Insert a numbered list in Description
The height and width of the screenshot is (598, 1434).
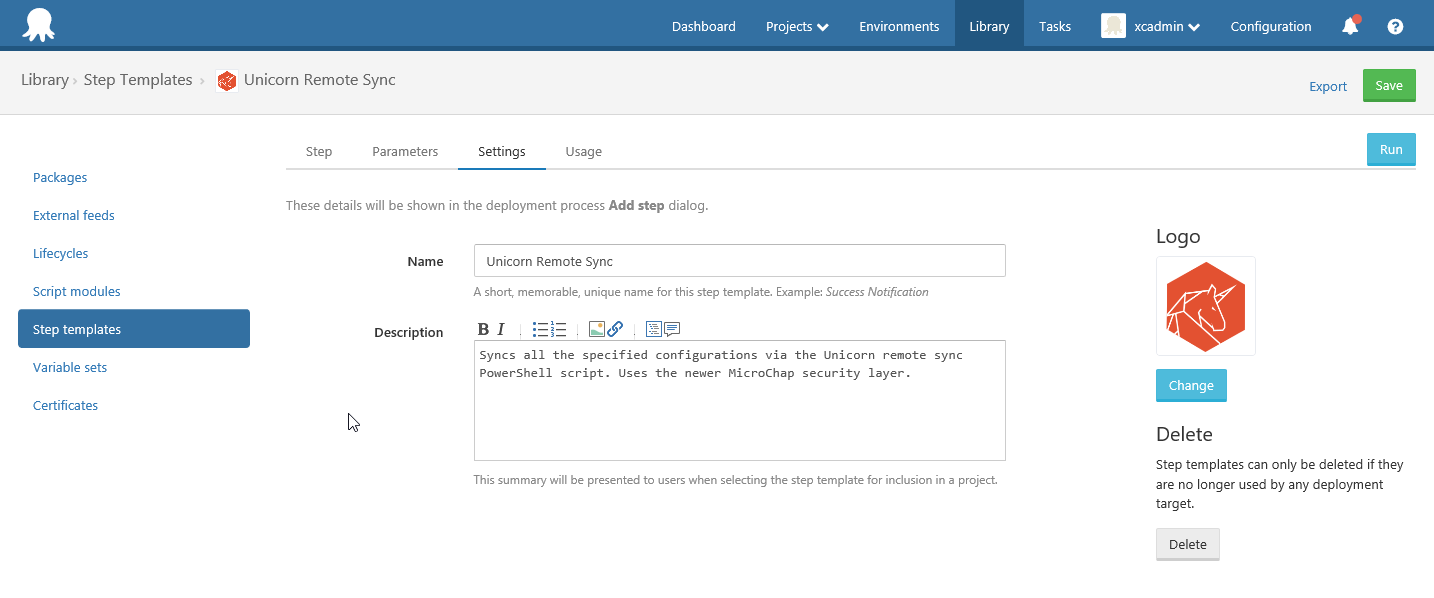click(559, 329)
